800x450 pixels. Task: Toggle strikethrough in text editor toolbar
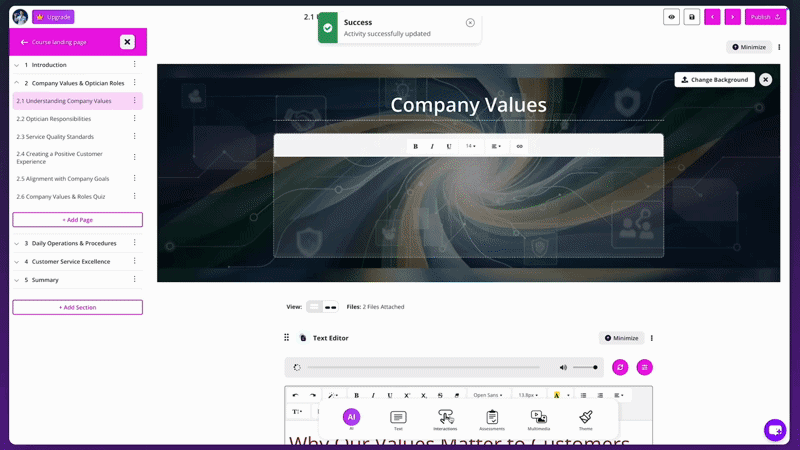tap(440, 395)
